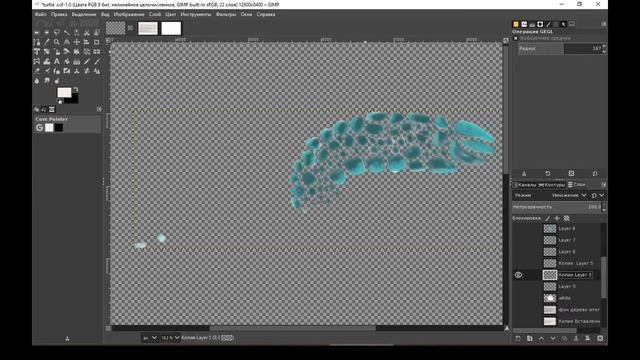Open the Правка menu

tap(59, 14)
